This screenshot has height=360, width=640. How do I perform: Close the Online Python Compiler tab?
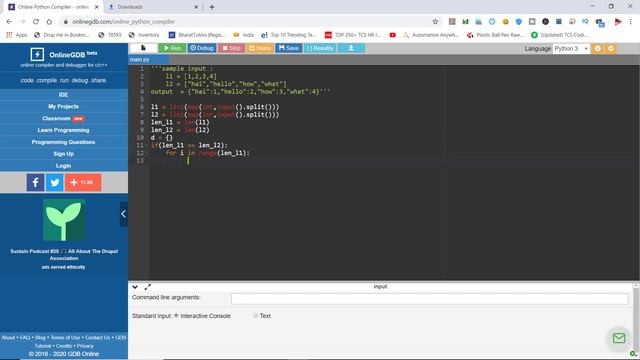click(x=97, y=7)
